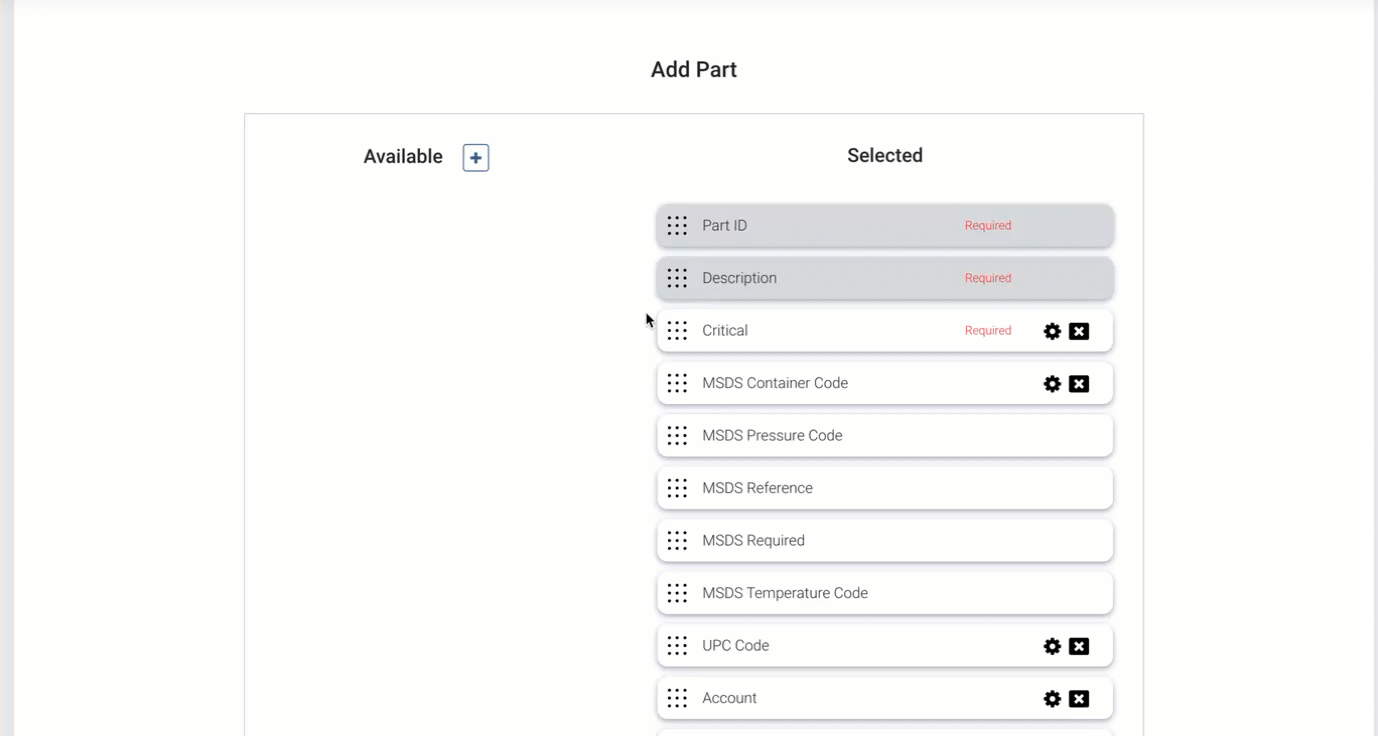Remove the UPC Code field

point(1079,646)
